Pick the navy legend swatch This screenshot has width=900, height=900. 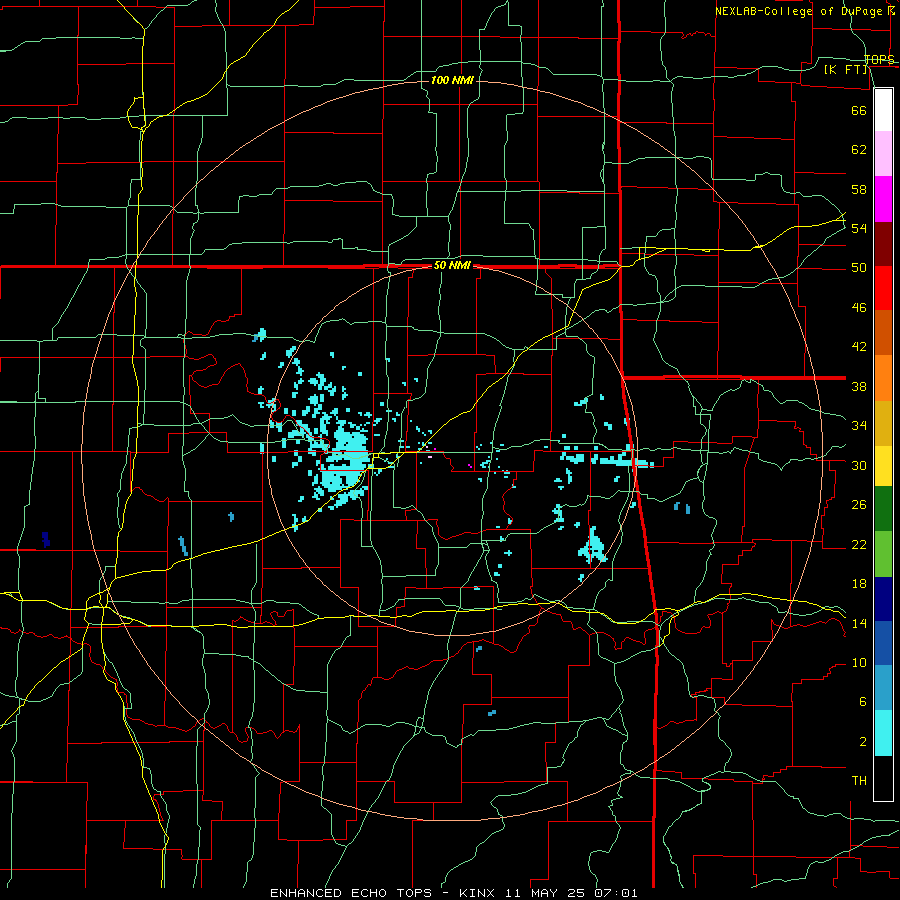[x=883, y=599]
